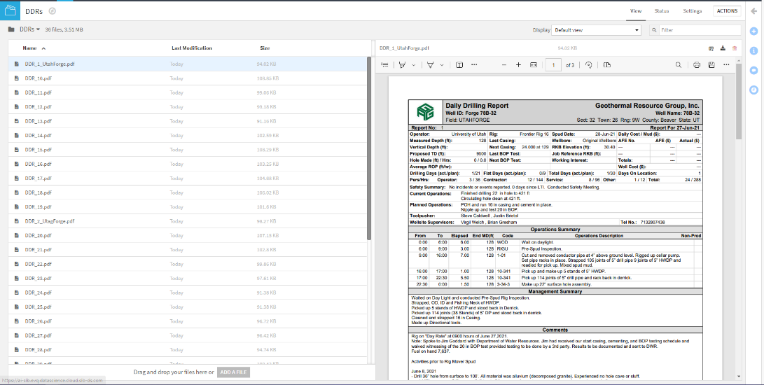
Task: Save the PDF using the save icon
Action: coord(711,65)
